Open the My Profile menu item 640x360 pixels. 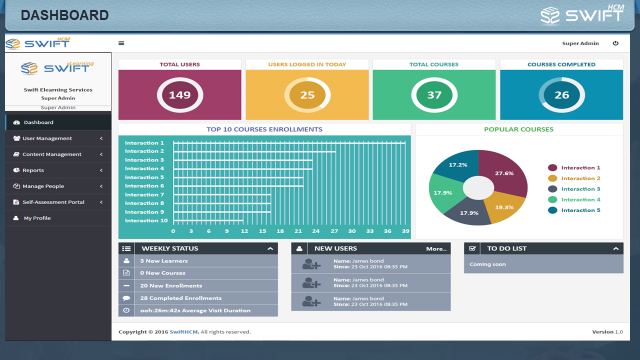pos(58,218)
